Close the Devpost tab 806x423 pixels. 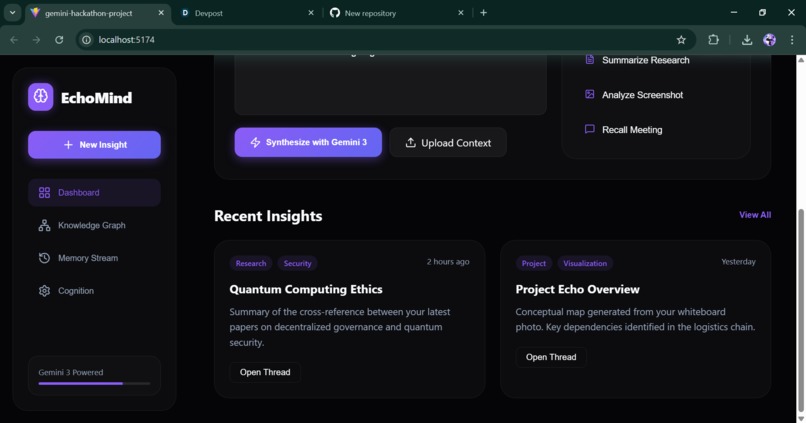pos(311,13)
